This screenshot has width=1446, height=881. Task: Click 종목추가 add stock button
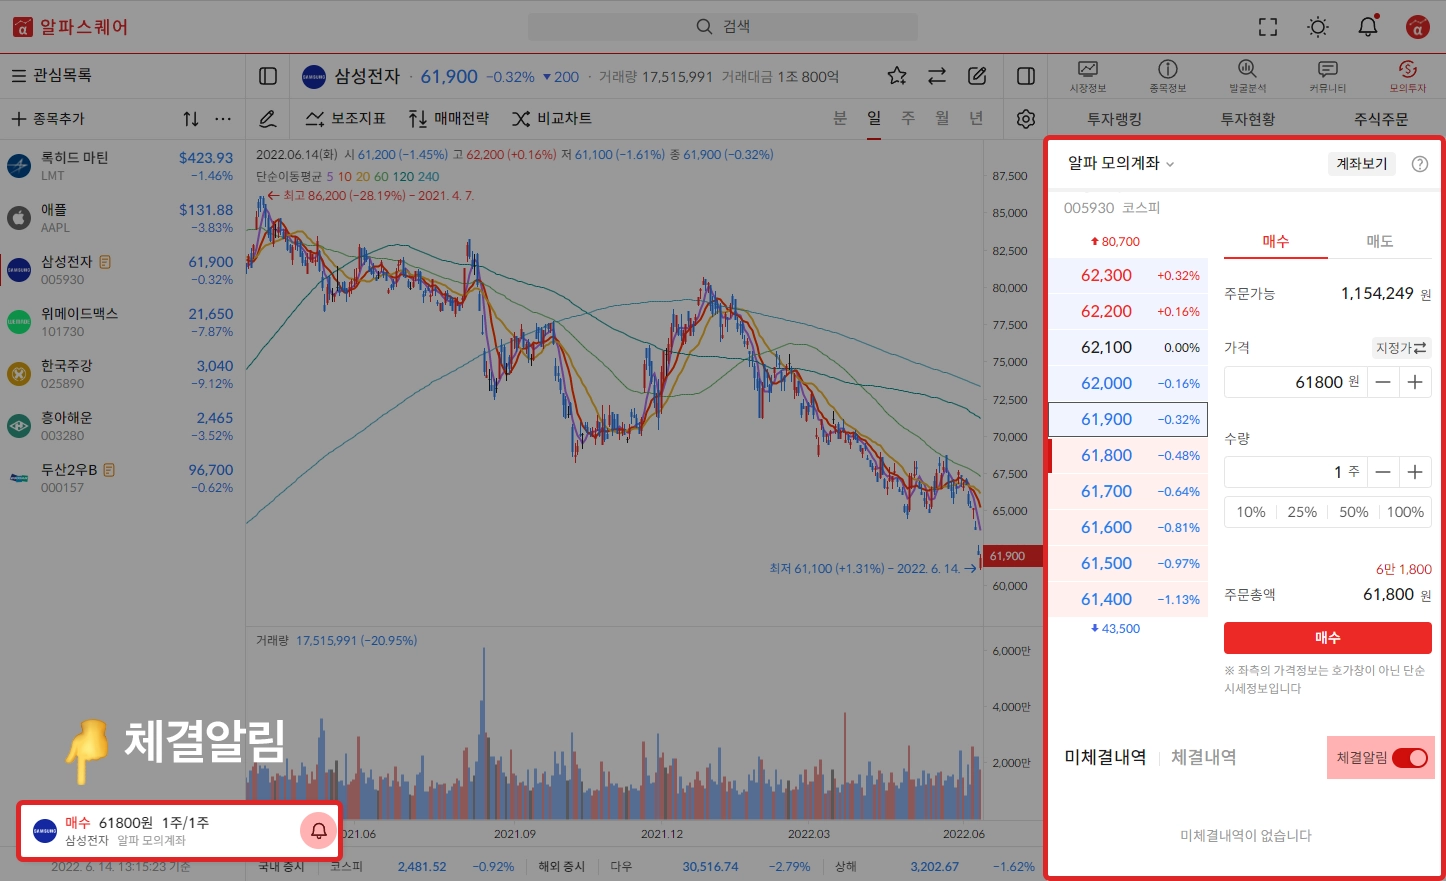coord(48,119)
